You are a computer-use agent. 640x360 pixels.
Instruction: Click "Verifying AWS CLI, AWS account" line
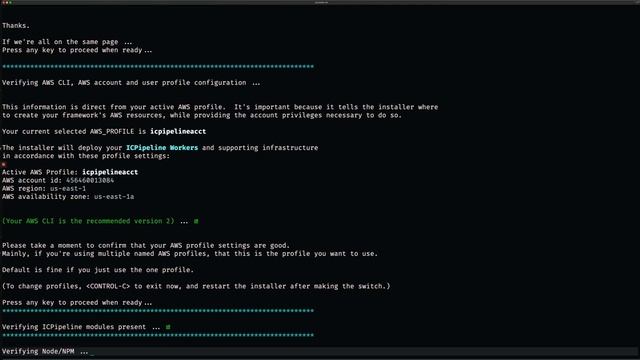click(131, 83)
